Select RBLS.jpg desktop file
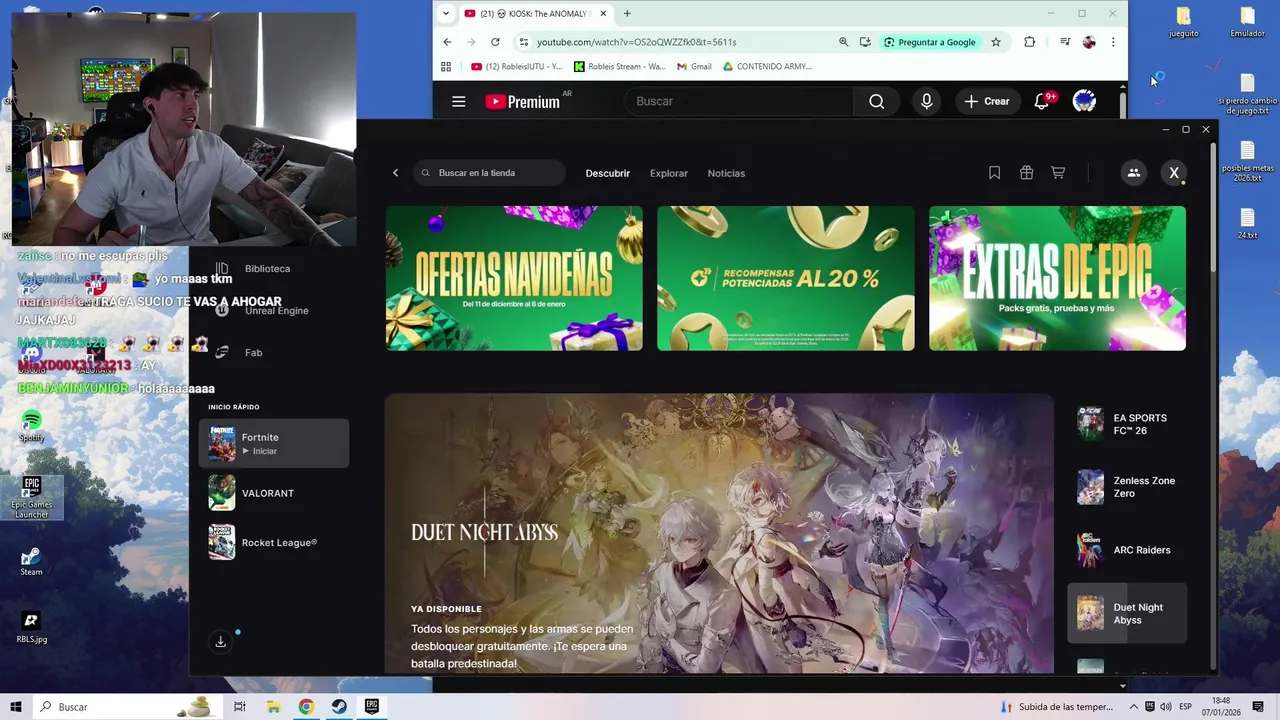Viewport: 1280px width, 720px height. click(x=31, y=627)
